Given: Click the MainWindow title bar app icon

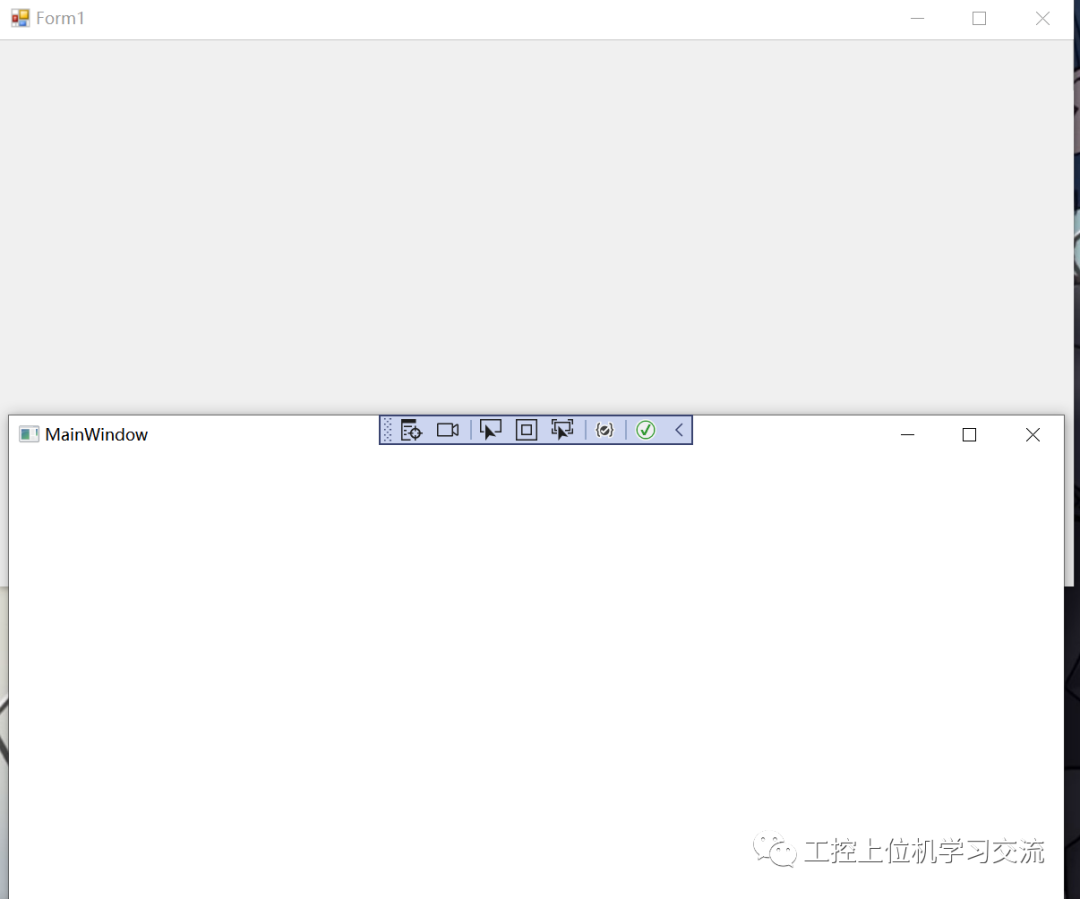Looking at the screenshot, I should pos(29,434).
